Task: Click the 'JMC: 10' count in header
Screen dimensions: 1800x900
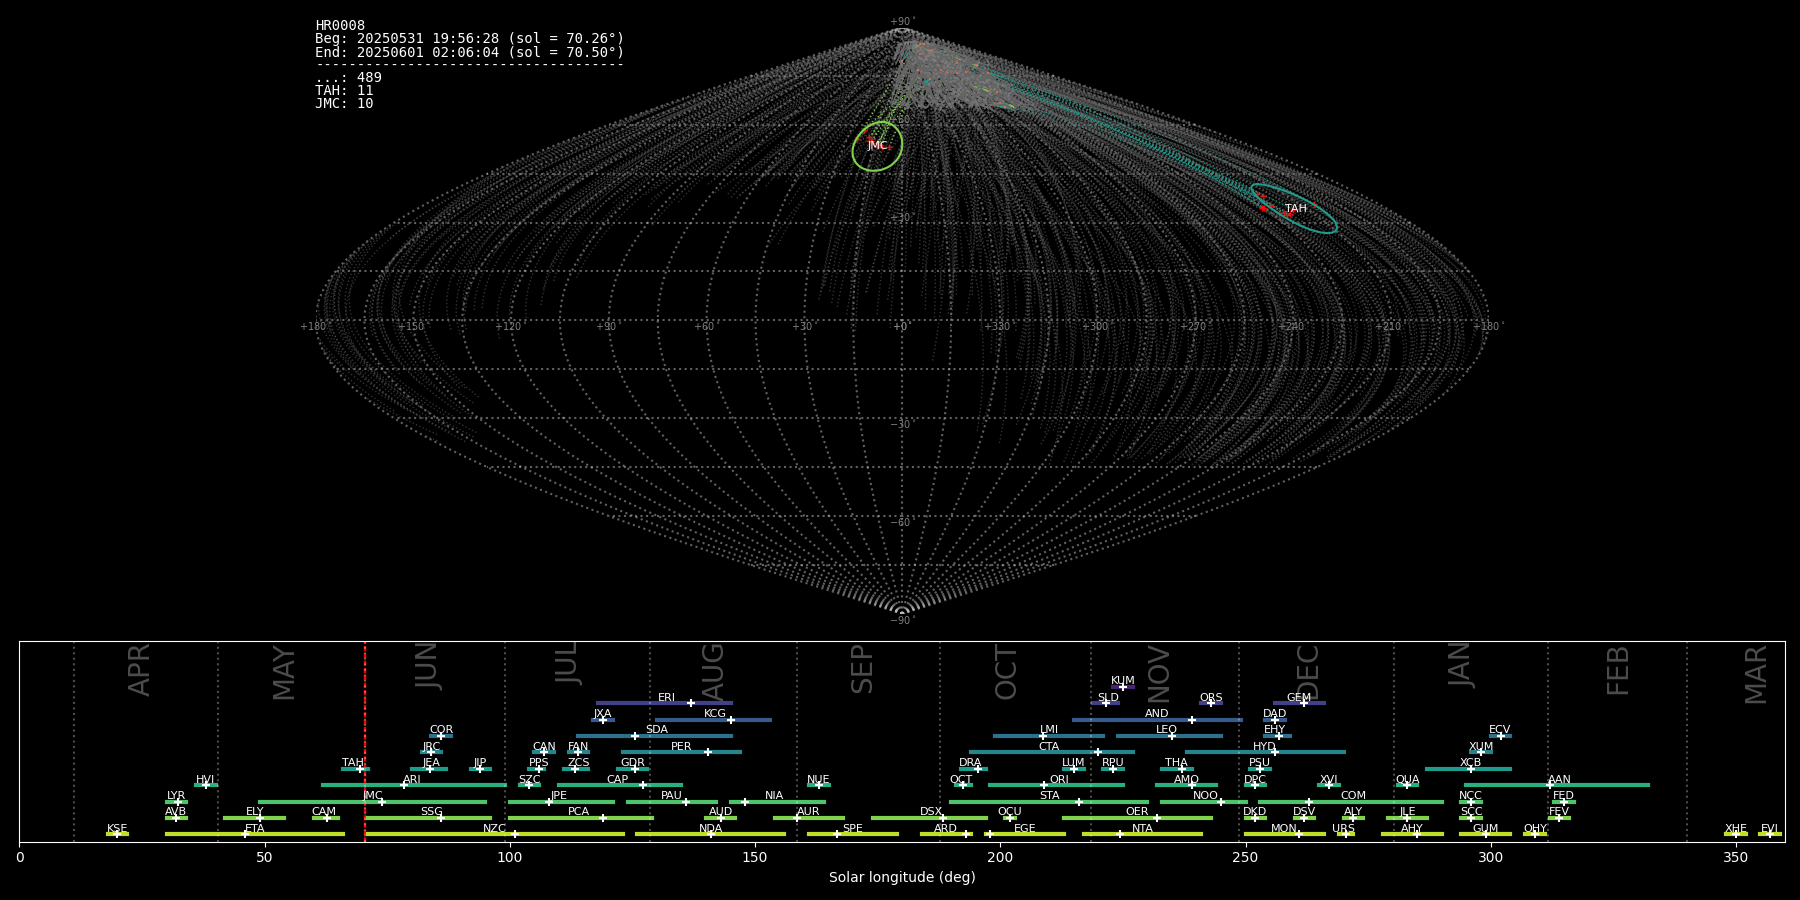Action: [x=344, y=104]
